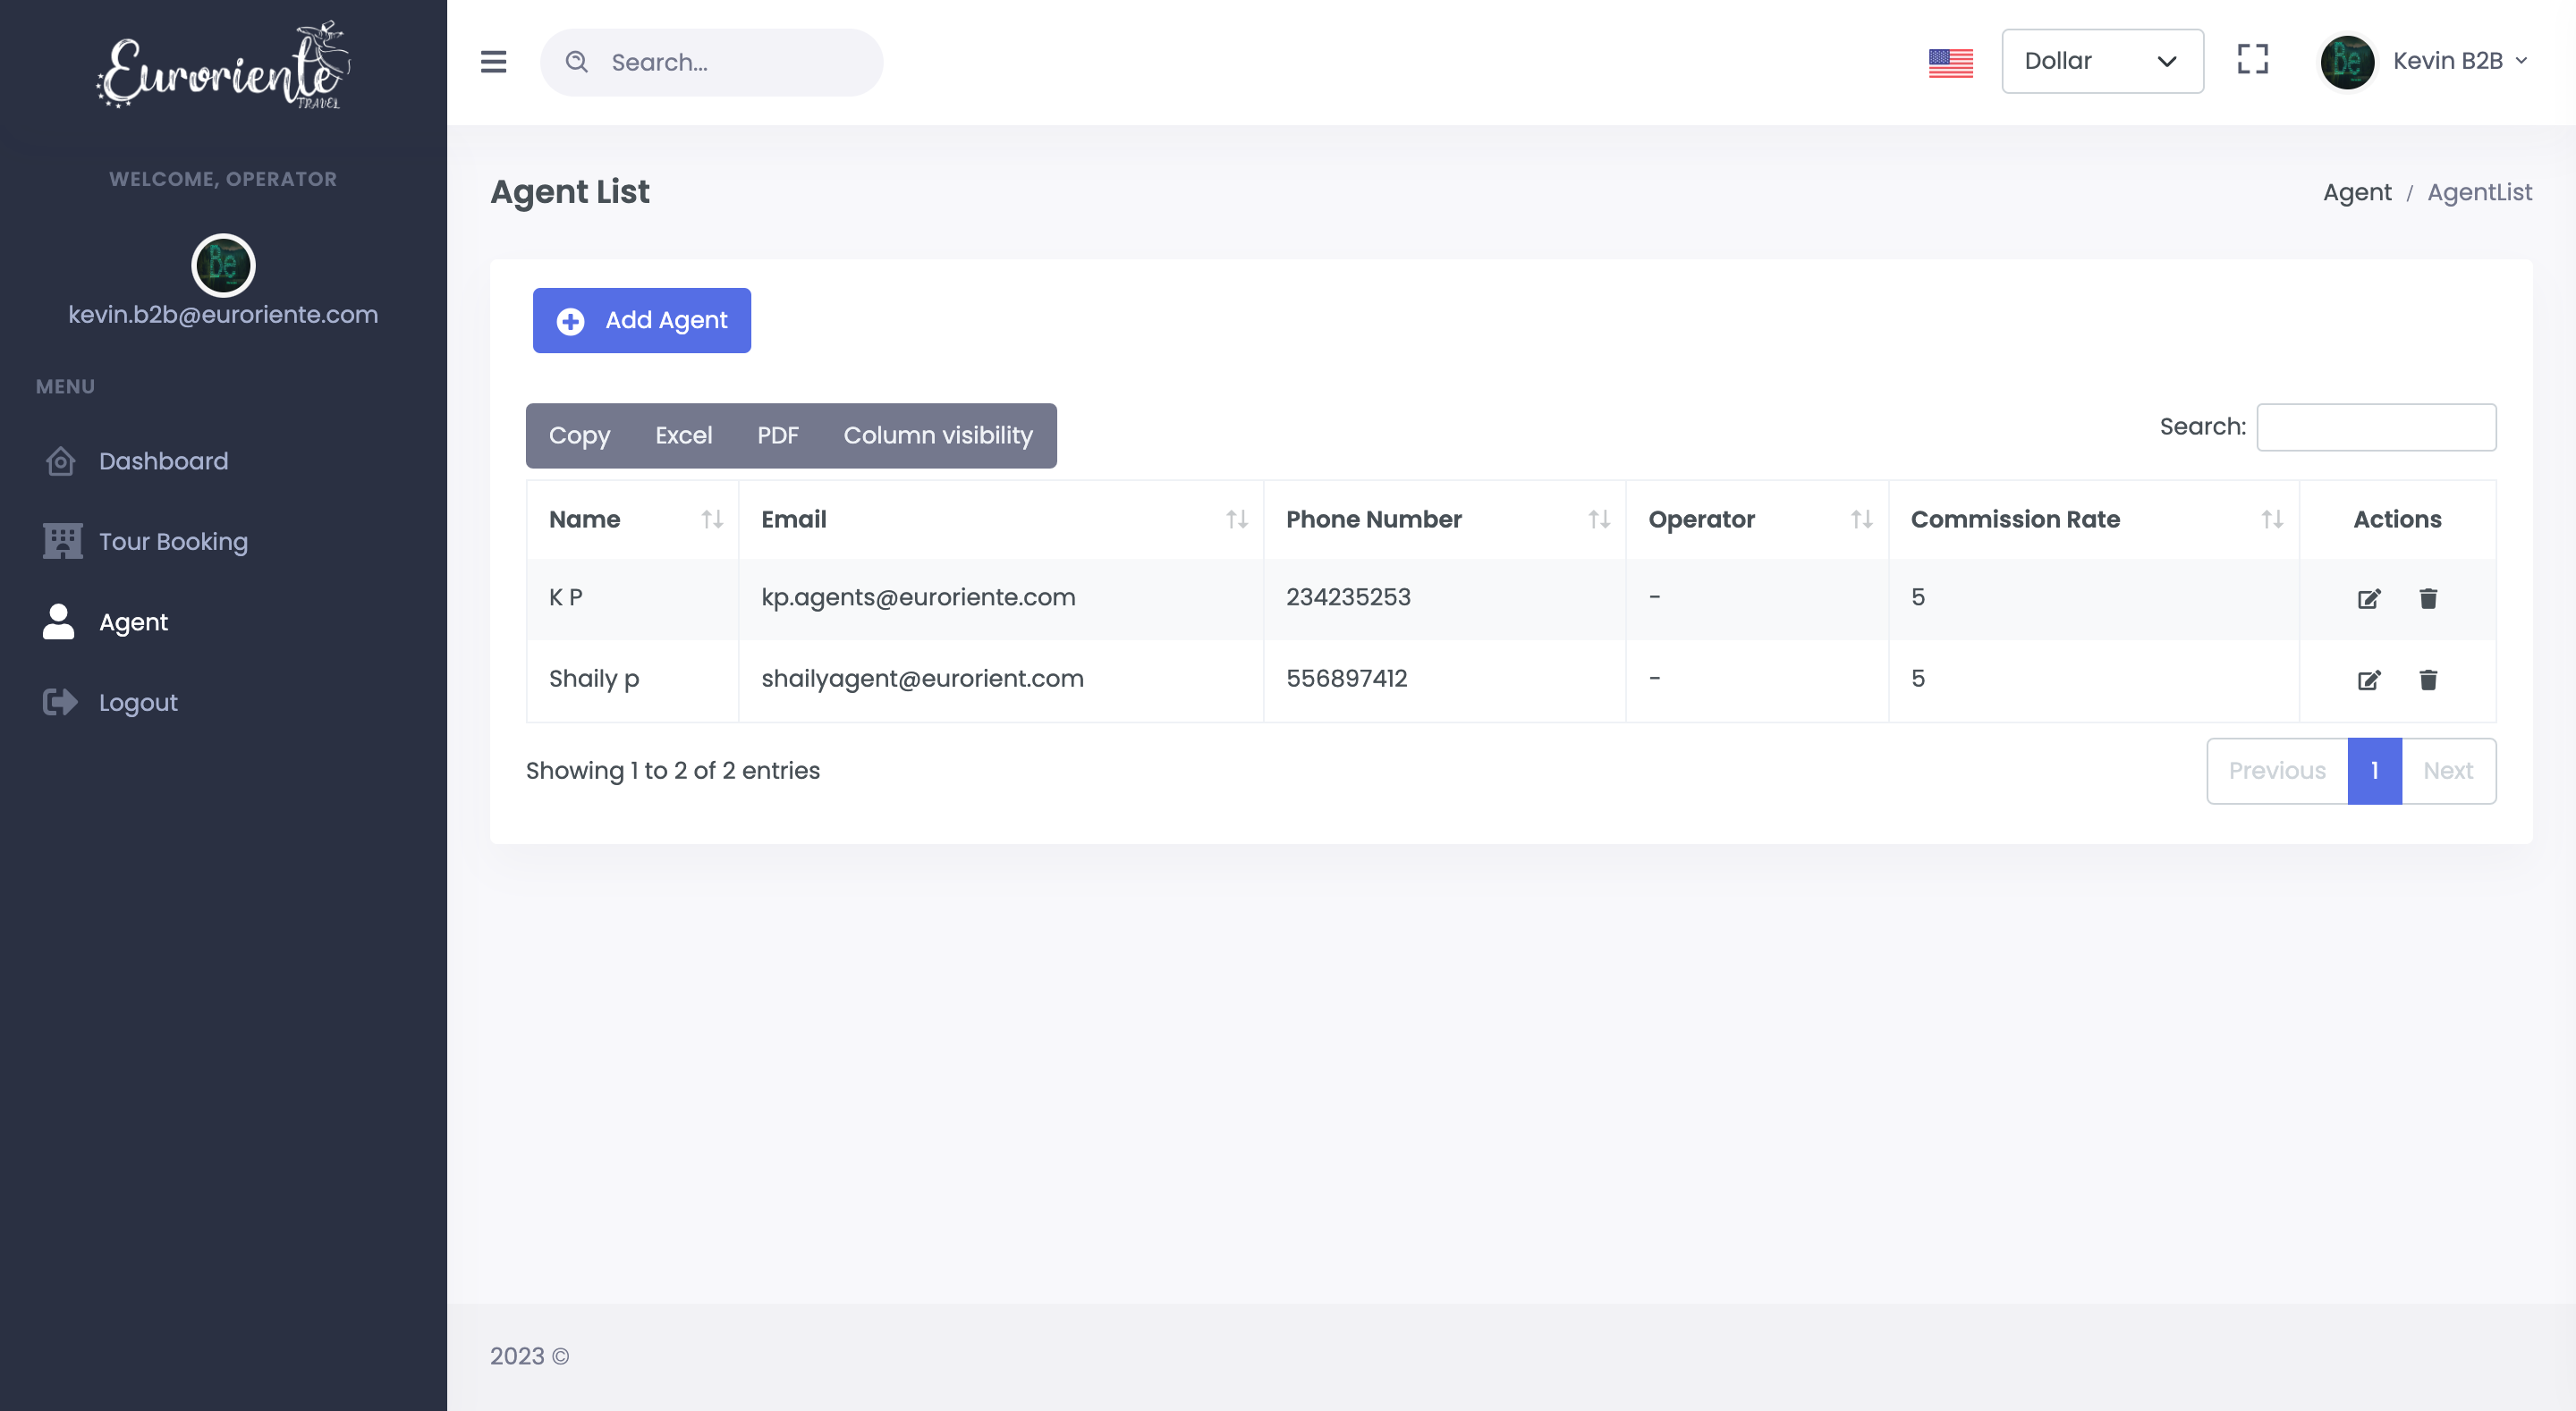Focus the top Search... input field
The width and height of the screenshot is (2576, 1411).
click(x=711, y=62)
